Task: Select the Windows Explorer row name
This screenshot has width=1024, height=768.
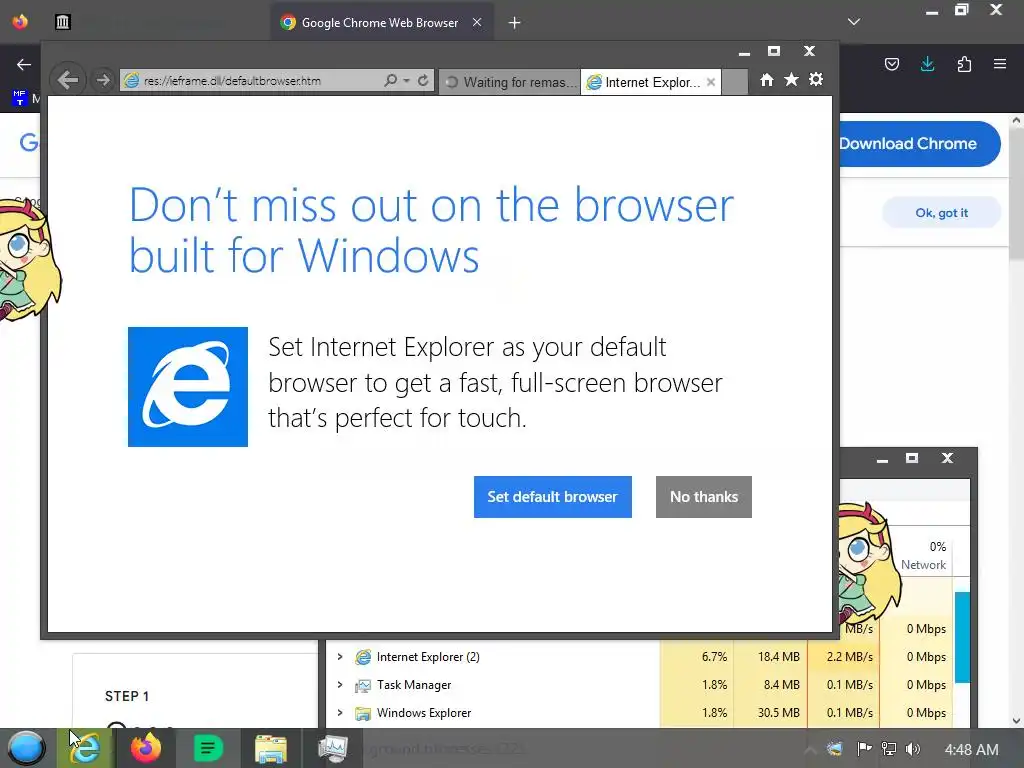Action: pyautogui.click(x=424, y=713)
